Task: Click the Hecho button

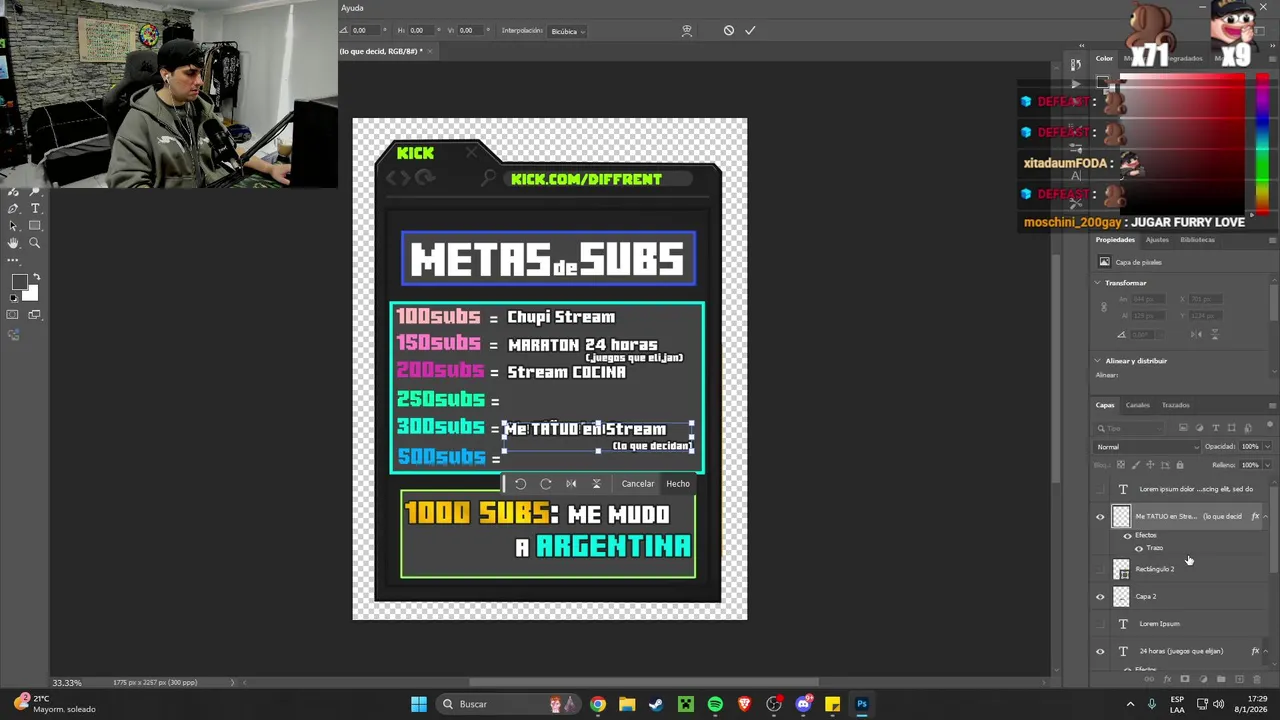Action: coord(678,484)
